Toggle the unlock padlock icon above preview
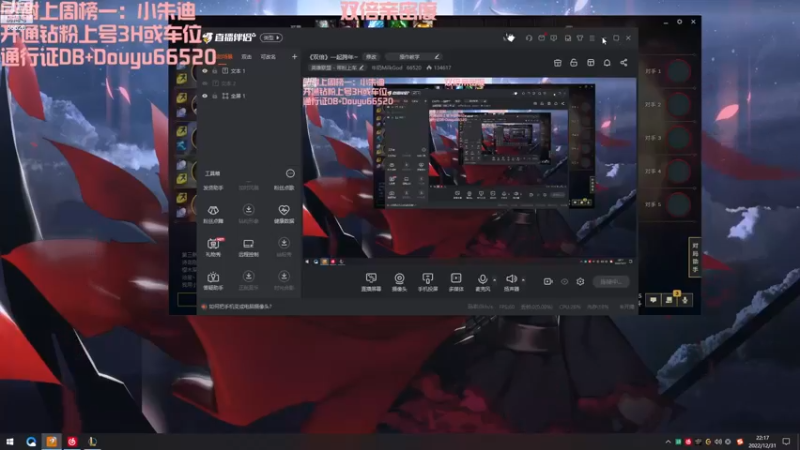The height and width of the screenshot is (450, 800). coord(573,63)
